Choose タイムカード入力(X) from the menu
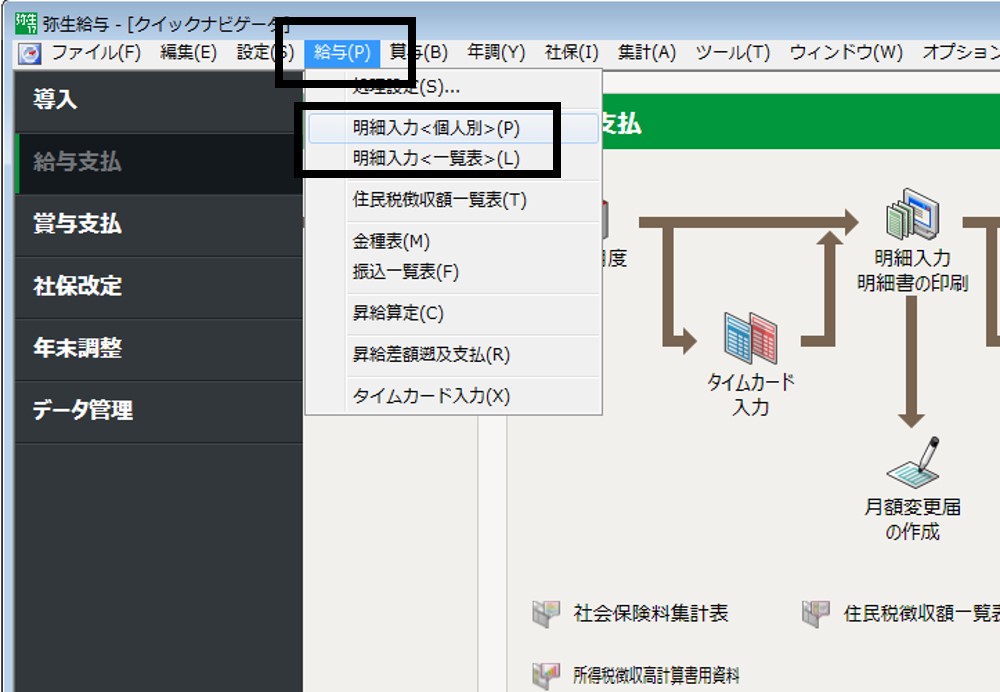The width and height of the screenshot is (1000, 692). click(x=453, y=396)
